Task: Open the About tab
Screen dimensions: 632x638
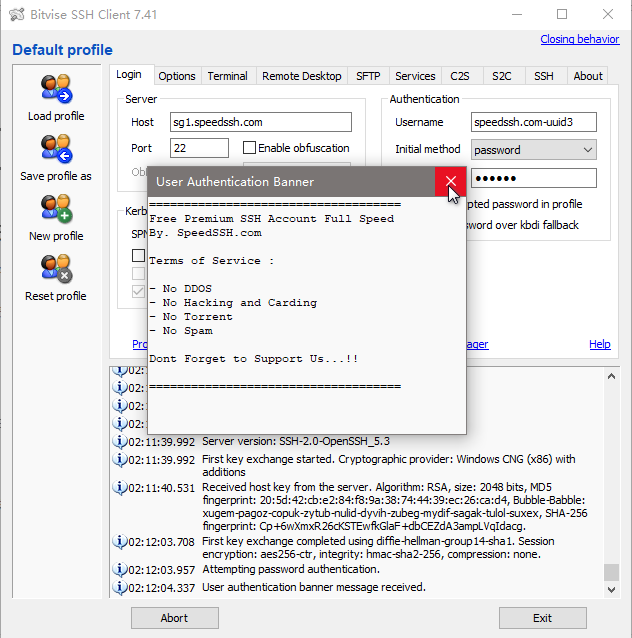Action: pos(588,76)
